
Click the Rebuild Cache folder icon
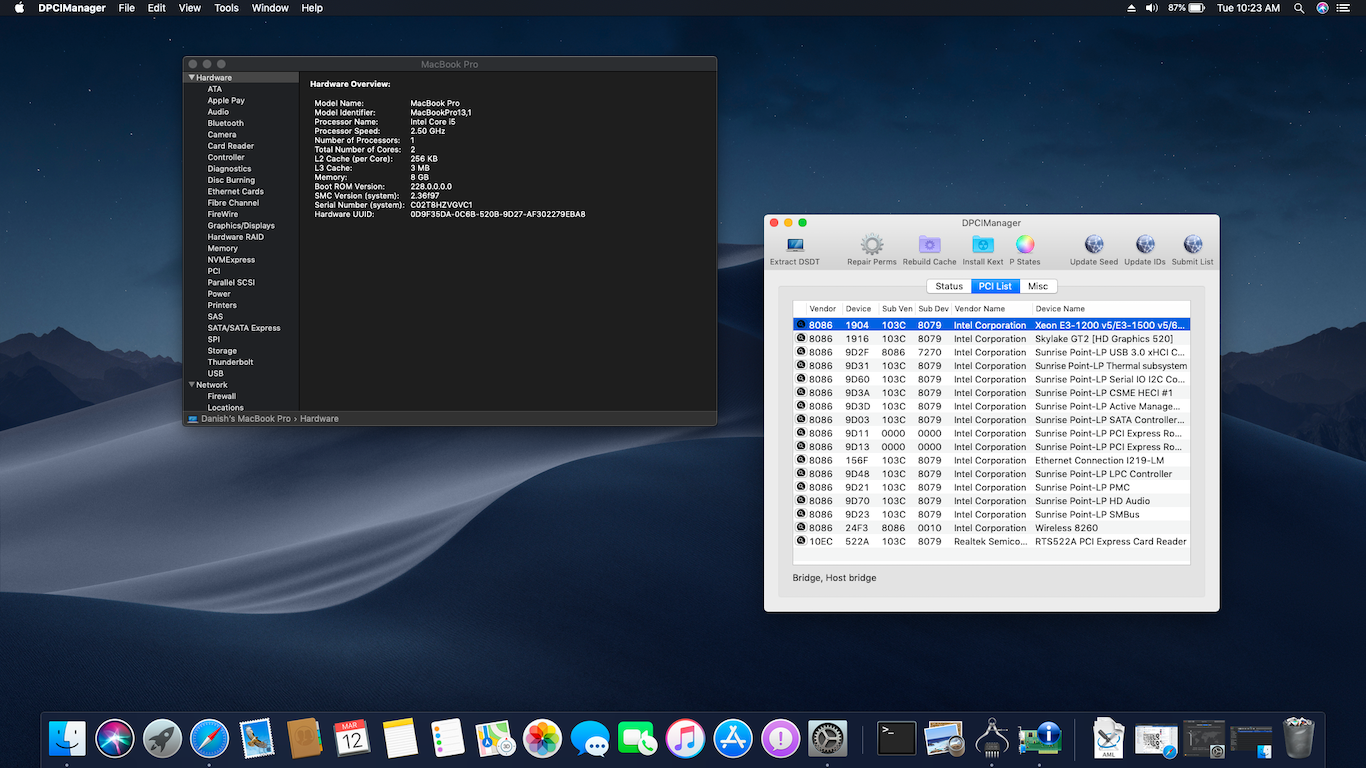tap(929, 245)
